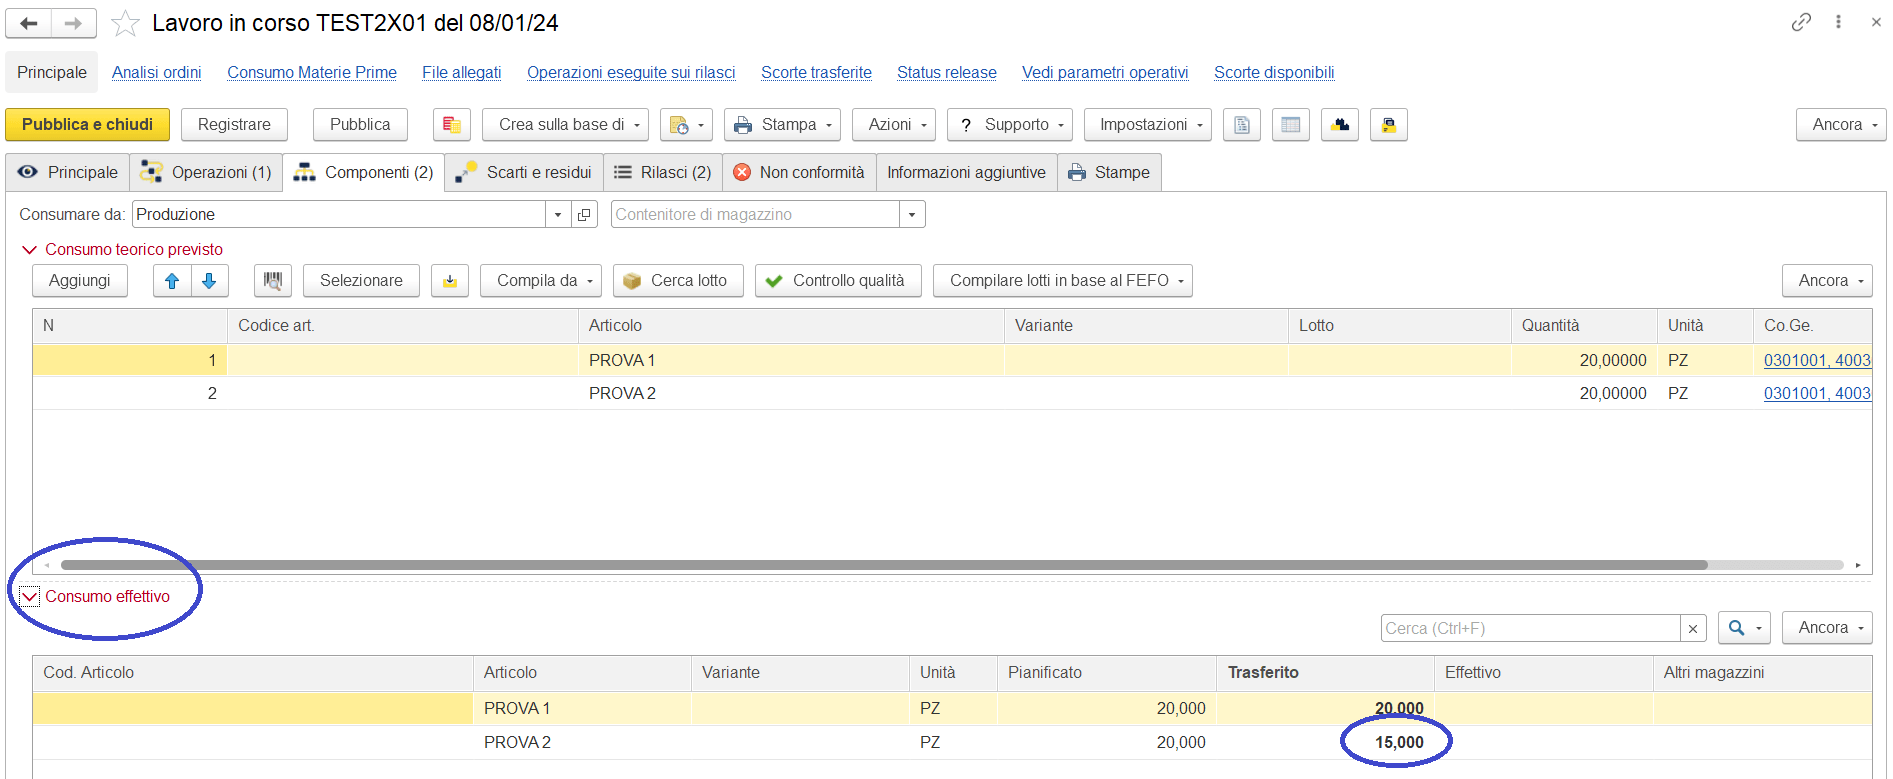Open the magnifier search options button

1745,628
